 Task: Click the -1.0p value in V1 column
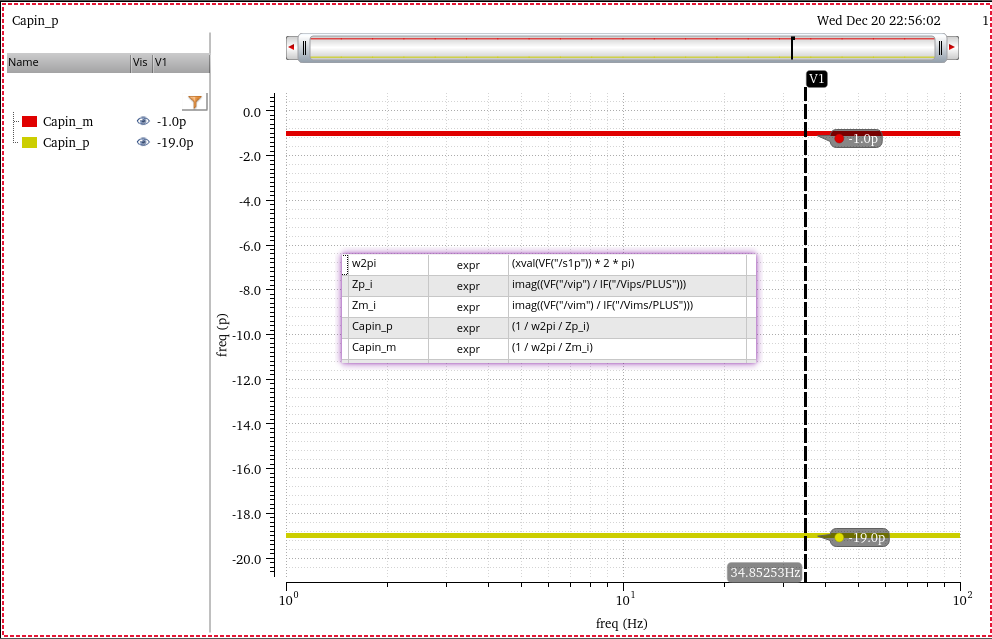pyautogui.click(x=171, y=121)
